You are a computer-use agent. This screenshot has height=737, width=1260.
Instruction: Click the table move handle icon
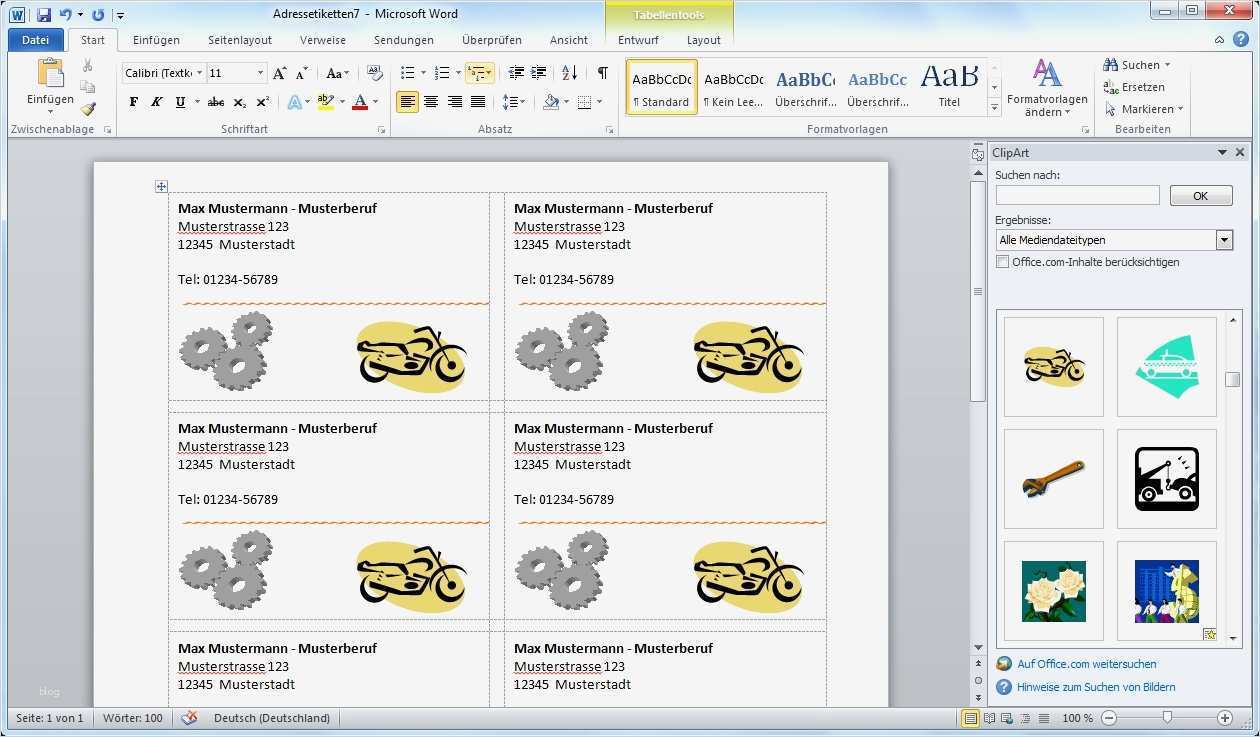161,186
